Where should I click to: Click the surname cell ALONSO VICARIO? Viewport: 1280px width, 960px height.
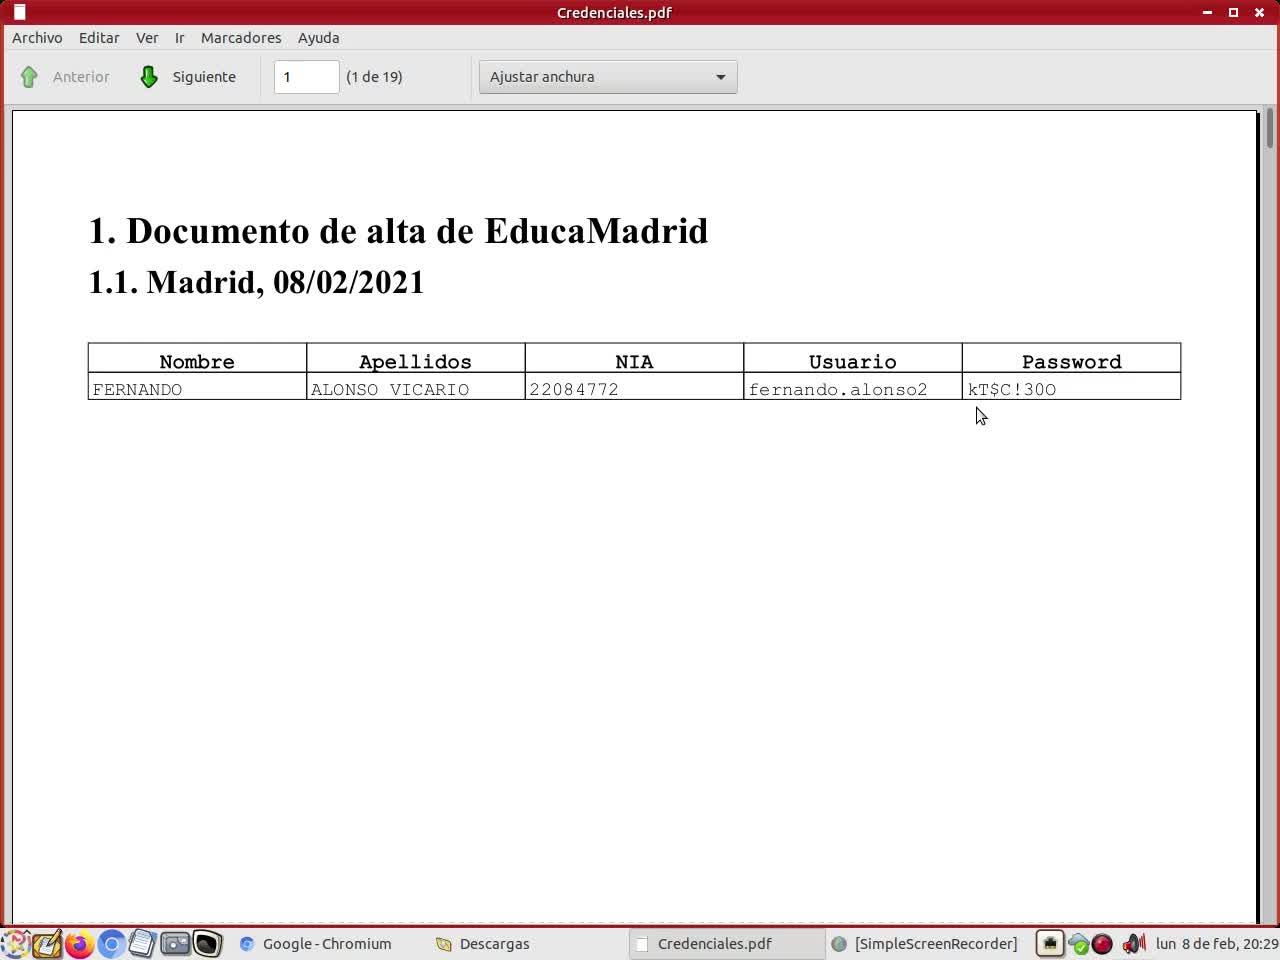pos(416,389)
